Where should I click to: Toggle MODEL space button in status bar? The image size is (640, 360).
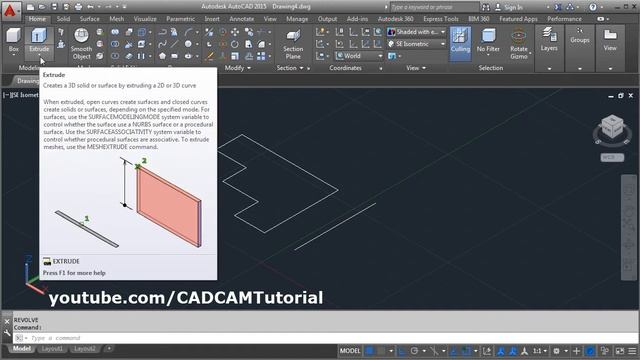[350, 351]
